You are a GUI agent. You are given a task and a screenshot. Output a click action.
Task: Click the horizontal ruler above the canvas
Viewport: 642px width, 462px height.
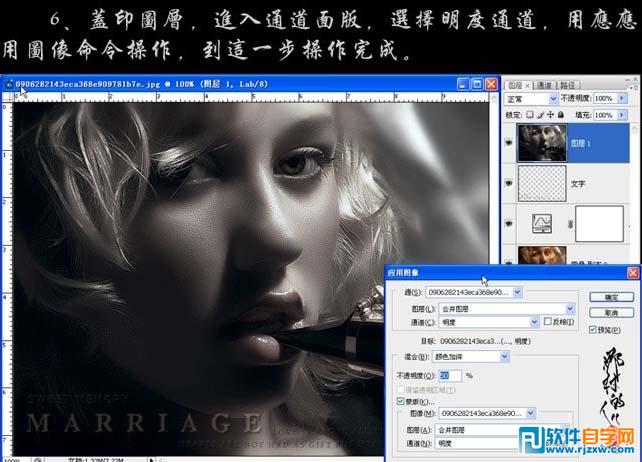click(251, 97)
